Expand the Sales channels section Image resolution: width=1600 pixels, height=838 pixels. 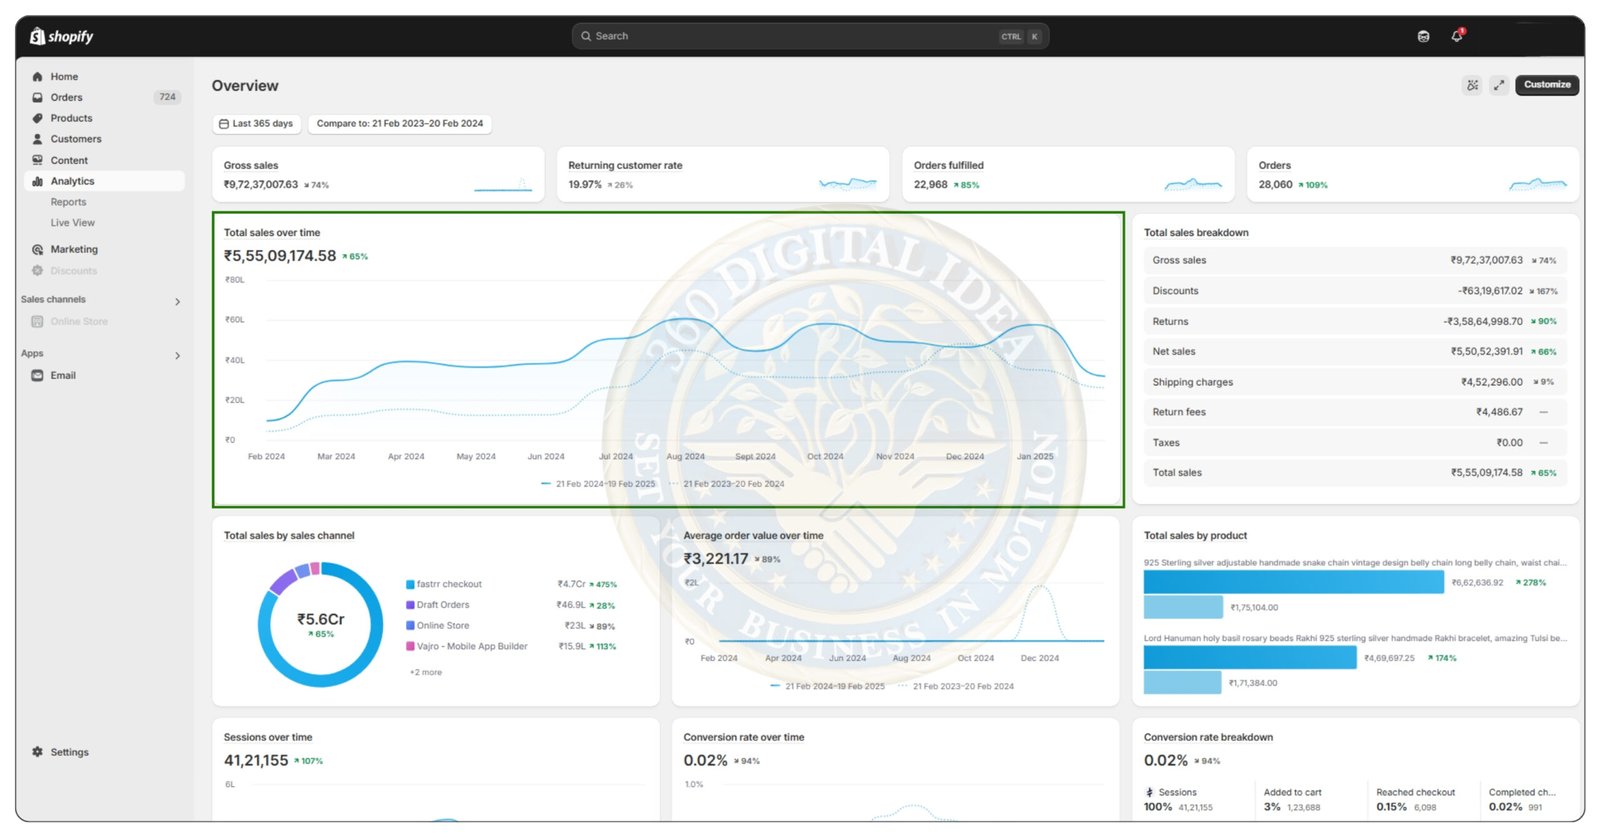tap(177, 301)
